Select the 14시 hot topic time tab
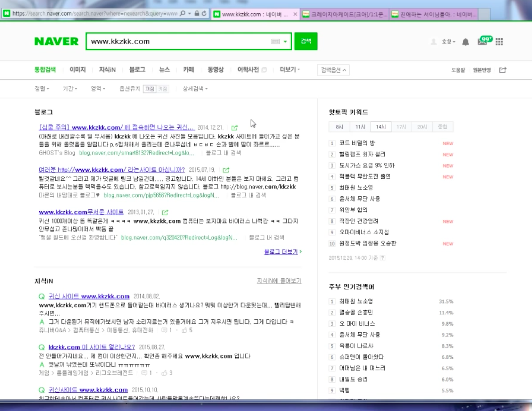The width and height of the screenshot is (532, 411). [x=381, y=127]
